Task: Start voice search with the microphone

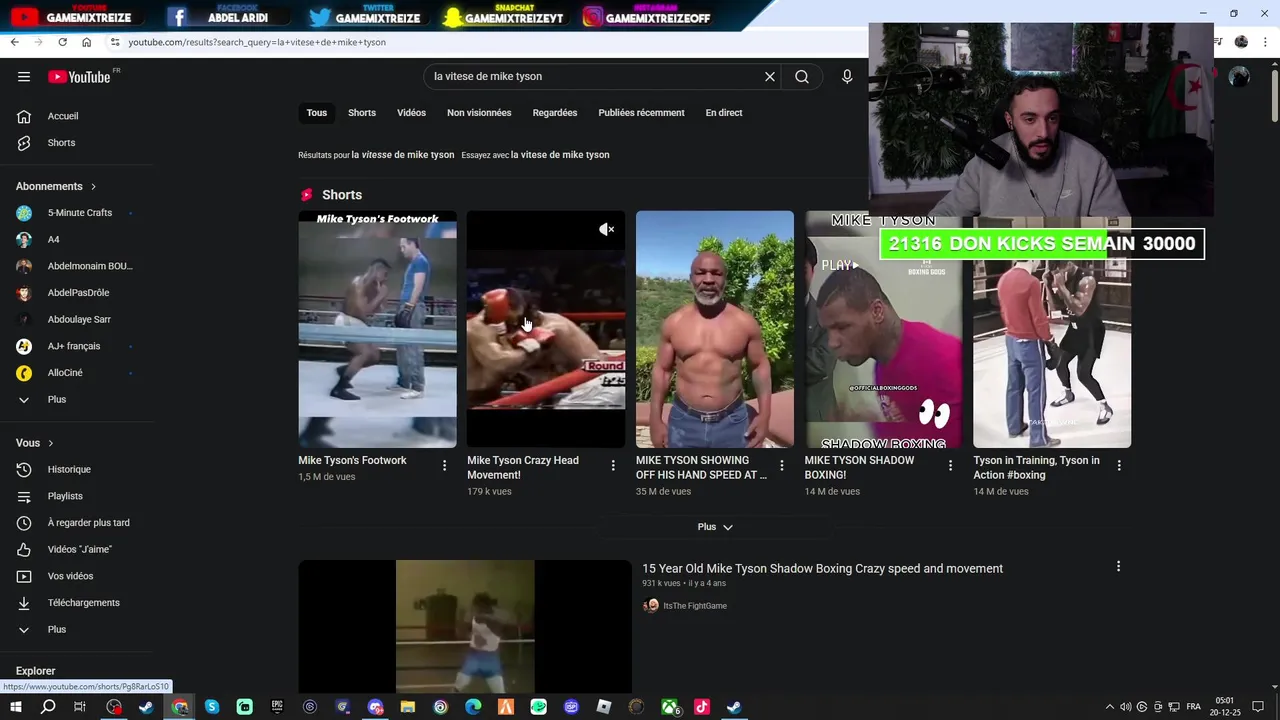Action: (x=847, y=77)
